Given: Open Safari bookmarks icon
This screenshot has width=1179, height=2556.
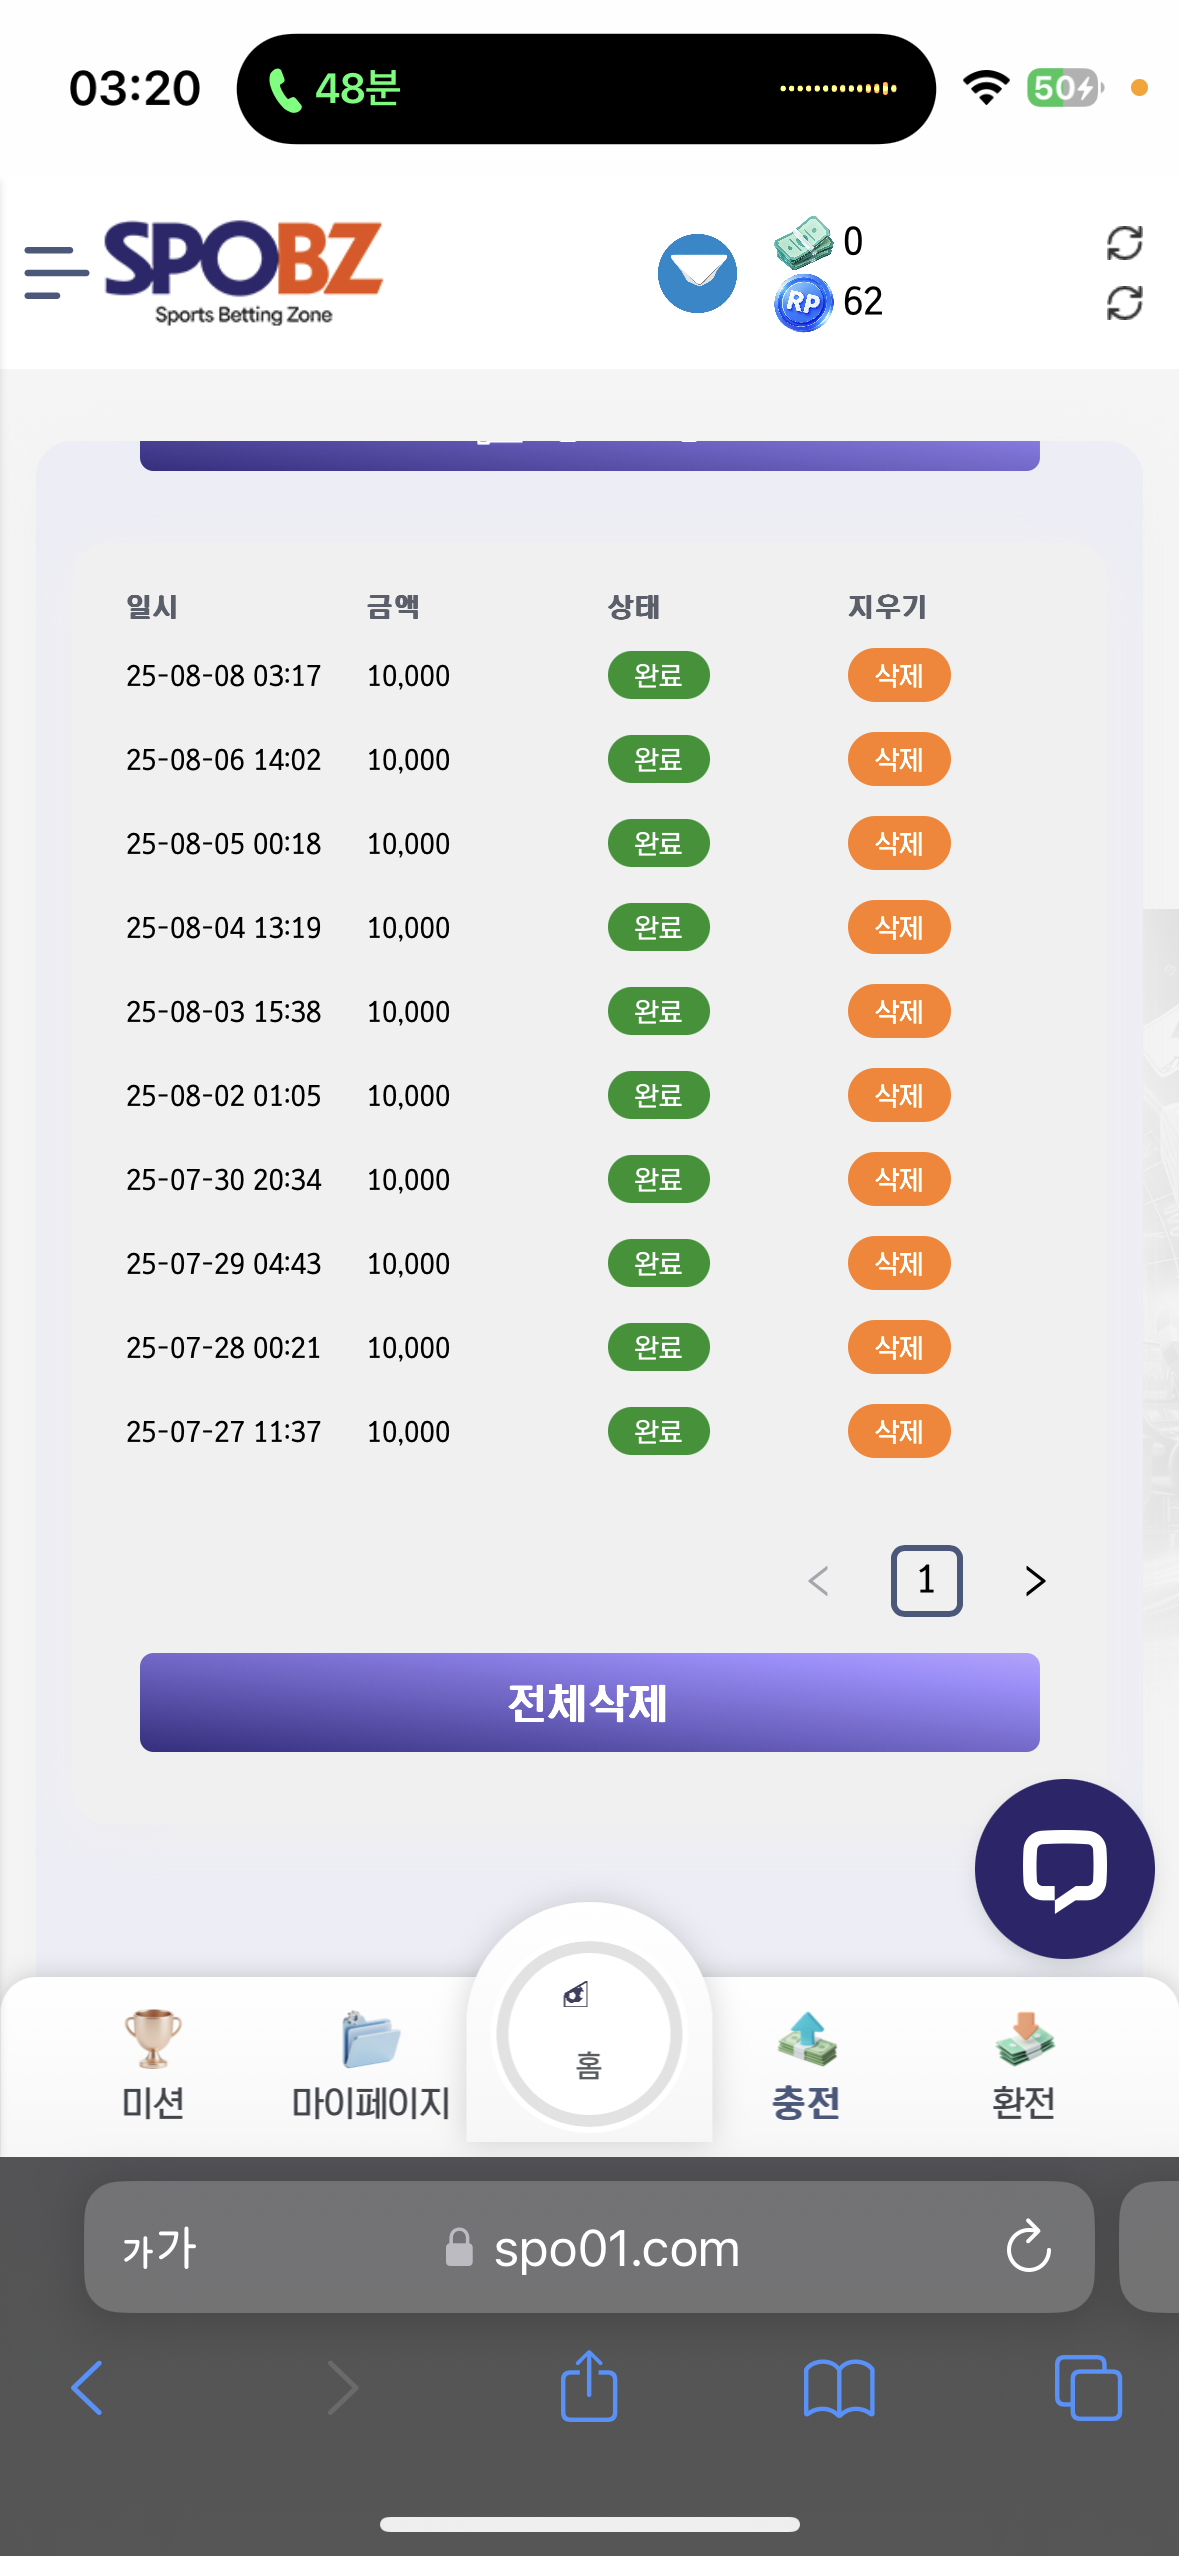Looking at the screenshot, I should tap(839, 2388).
